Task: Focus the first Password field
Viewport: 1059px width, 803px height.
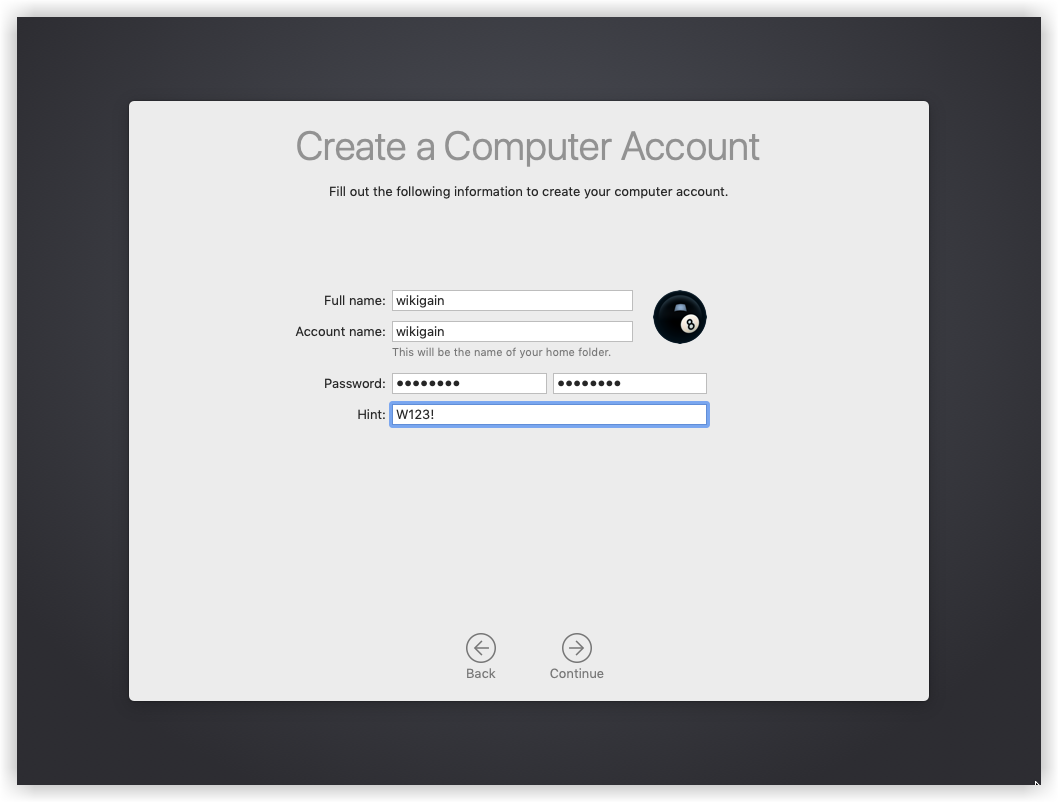Action: (x=469, y=383)
